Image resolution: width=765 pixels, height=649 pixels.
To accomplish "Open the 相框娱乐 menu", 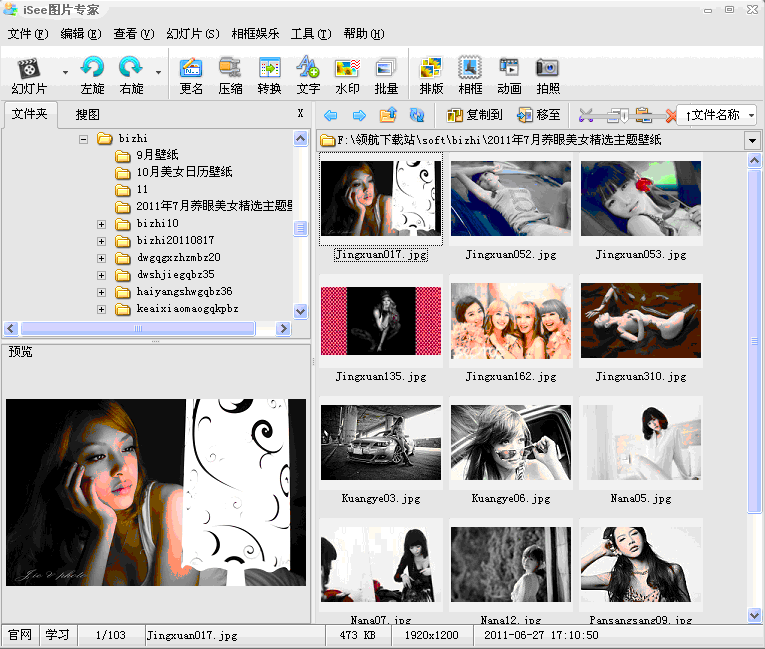I will pos(255,34).
